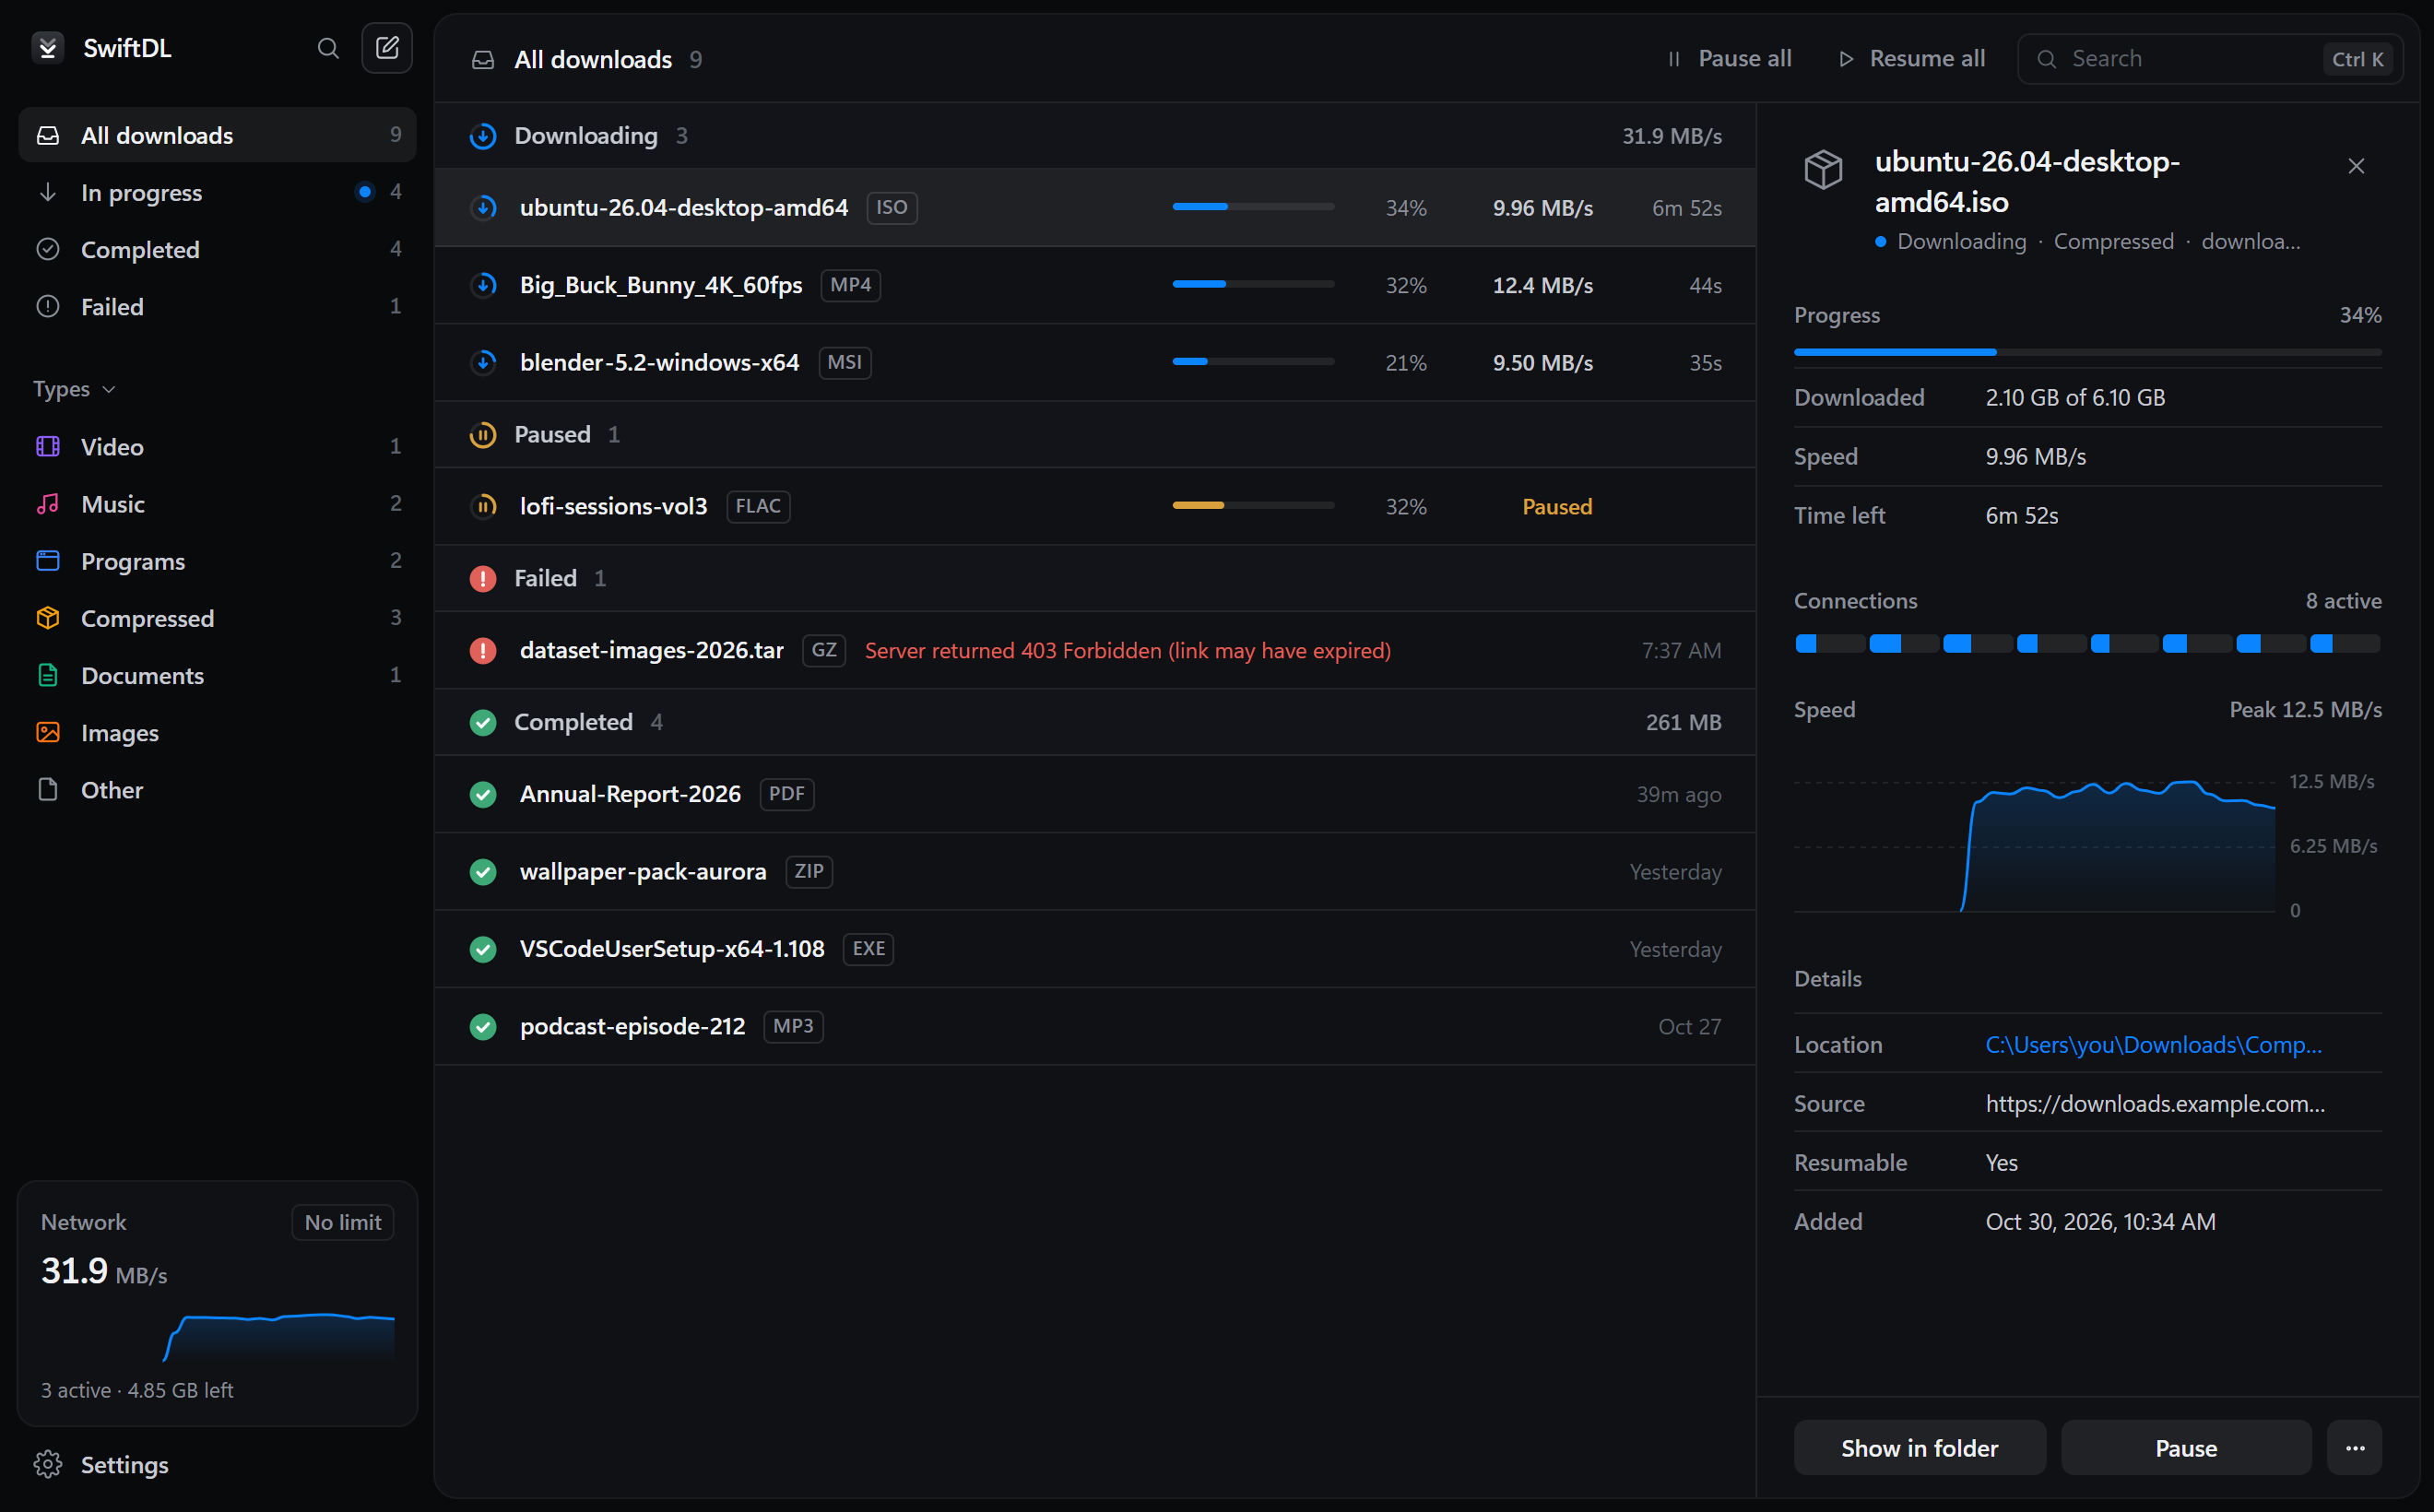Open the more options ellipsis button
2434x1512 pixels.
pos(2355,1448)
